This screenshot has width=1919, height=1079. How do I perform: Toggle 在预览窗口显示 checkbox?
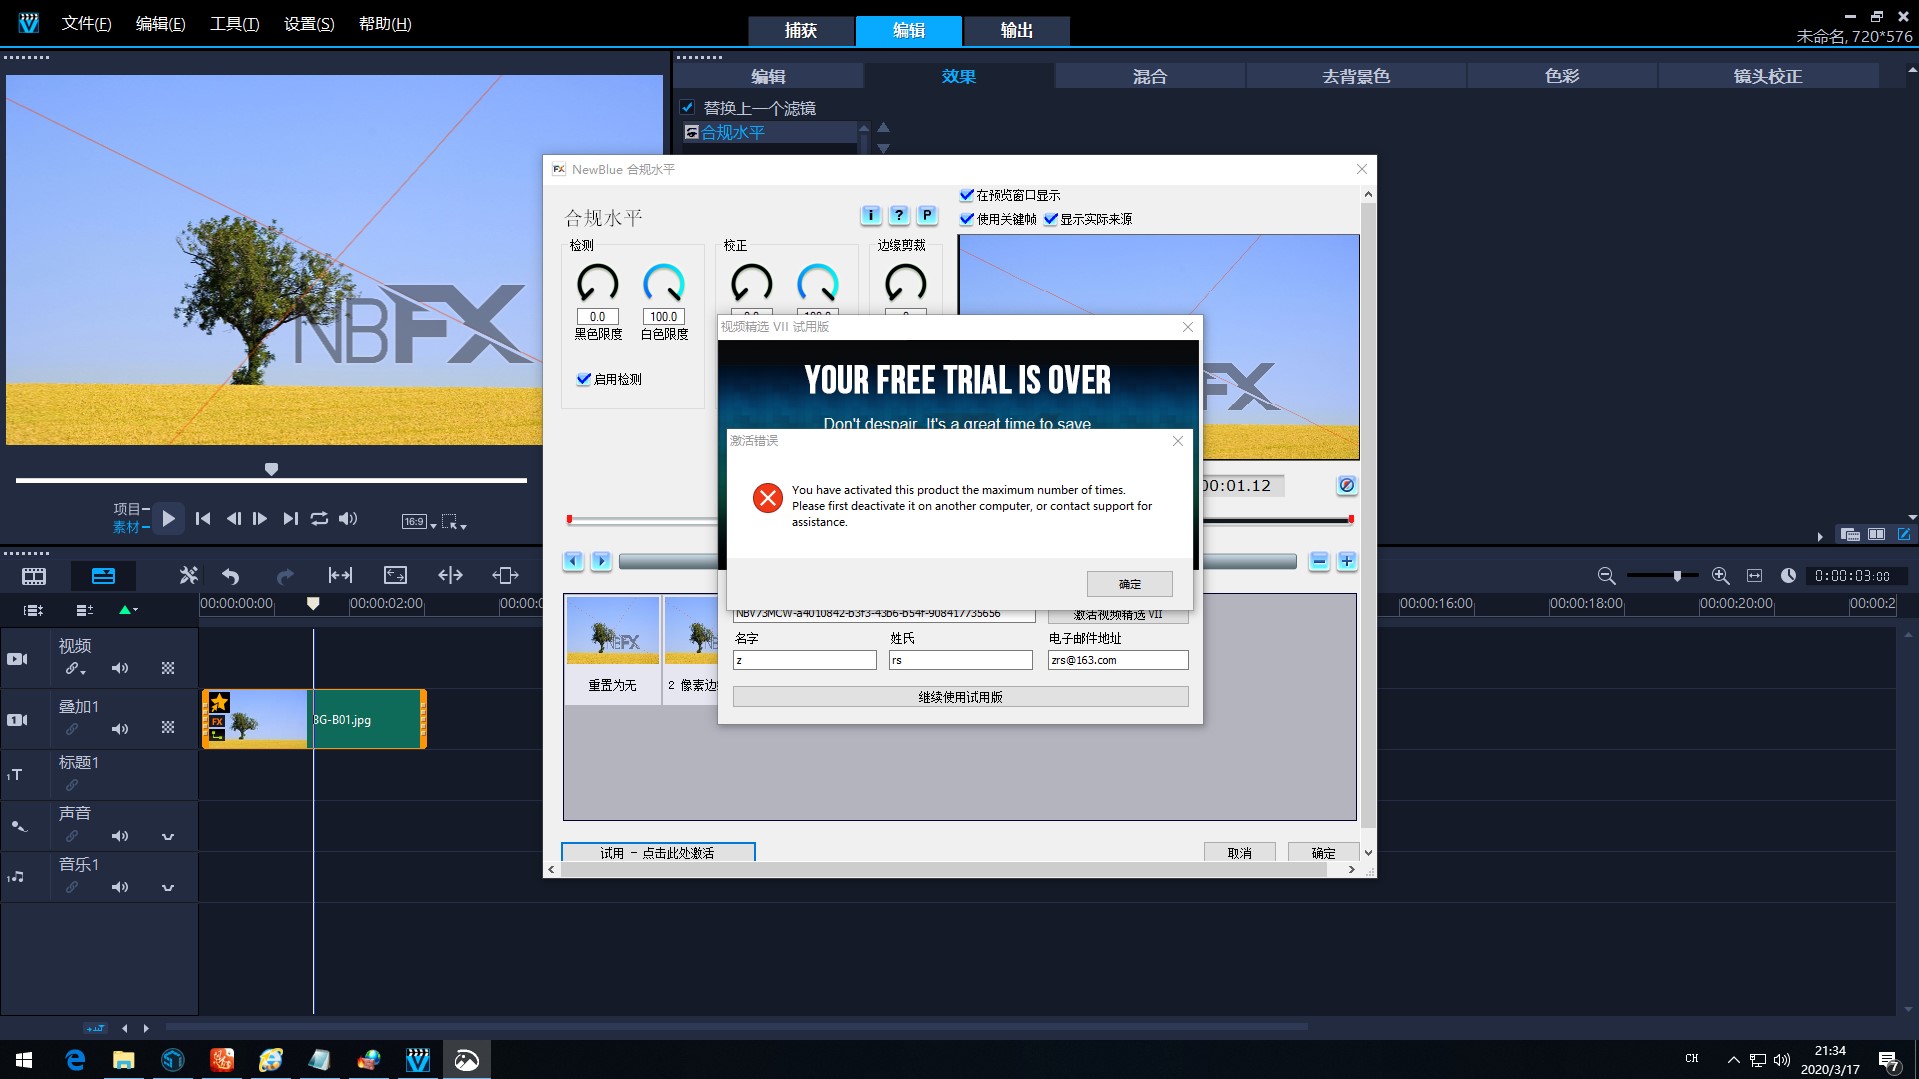pyautogui.click(x=967, y=195)
